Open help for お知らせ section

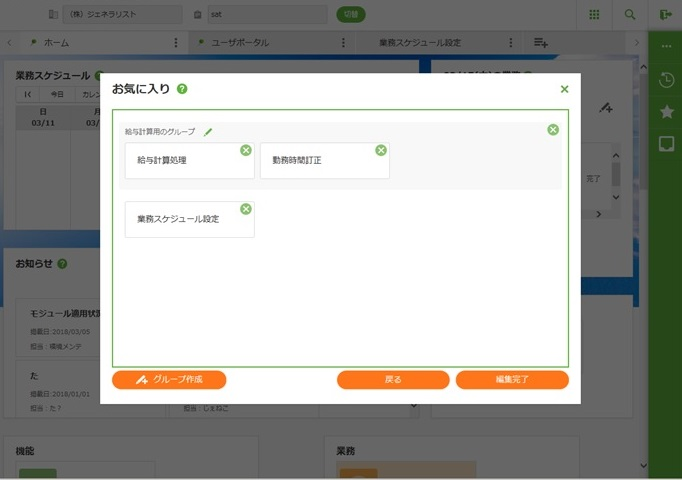tap(62, 263)
